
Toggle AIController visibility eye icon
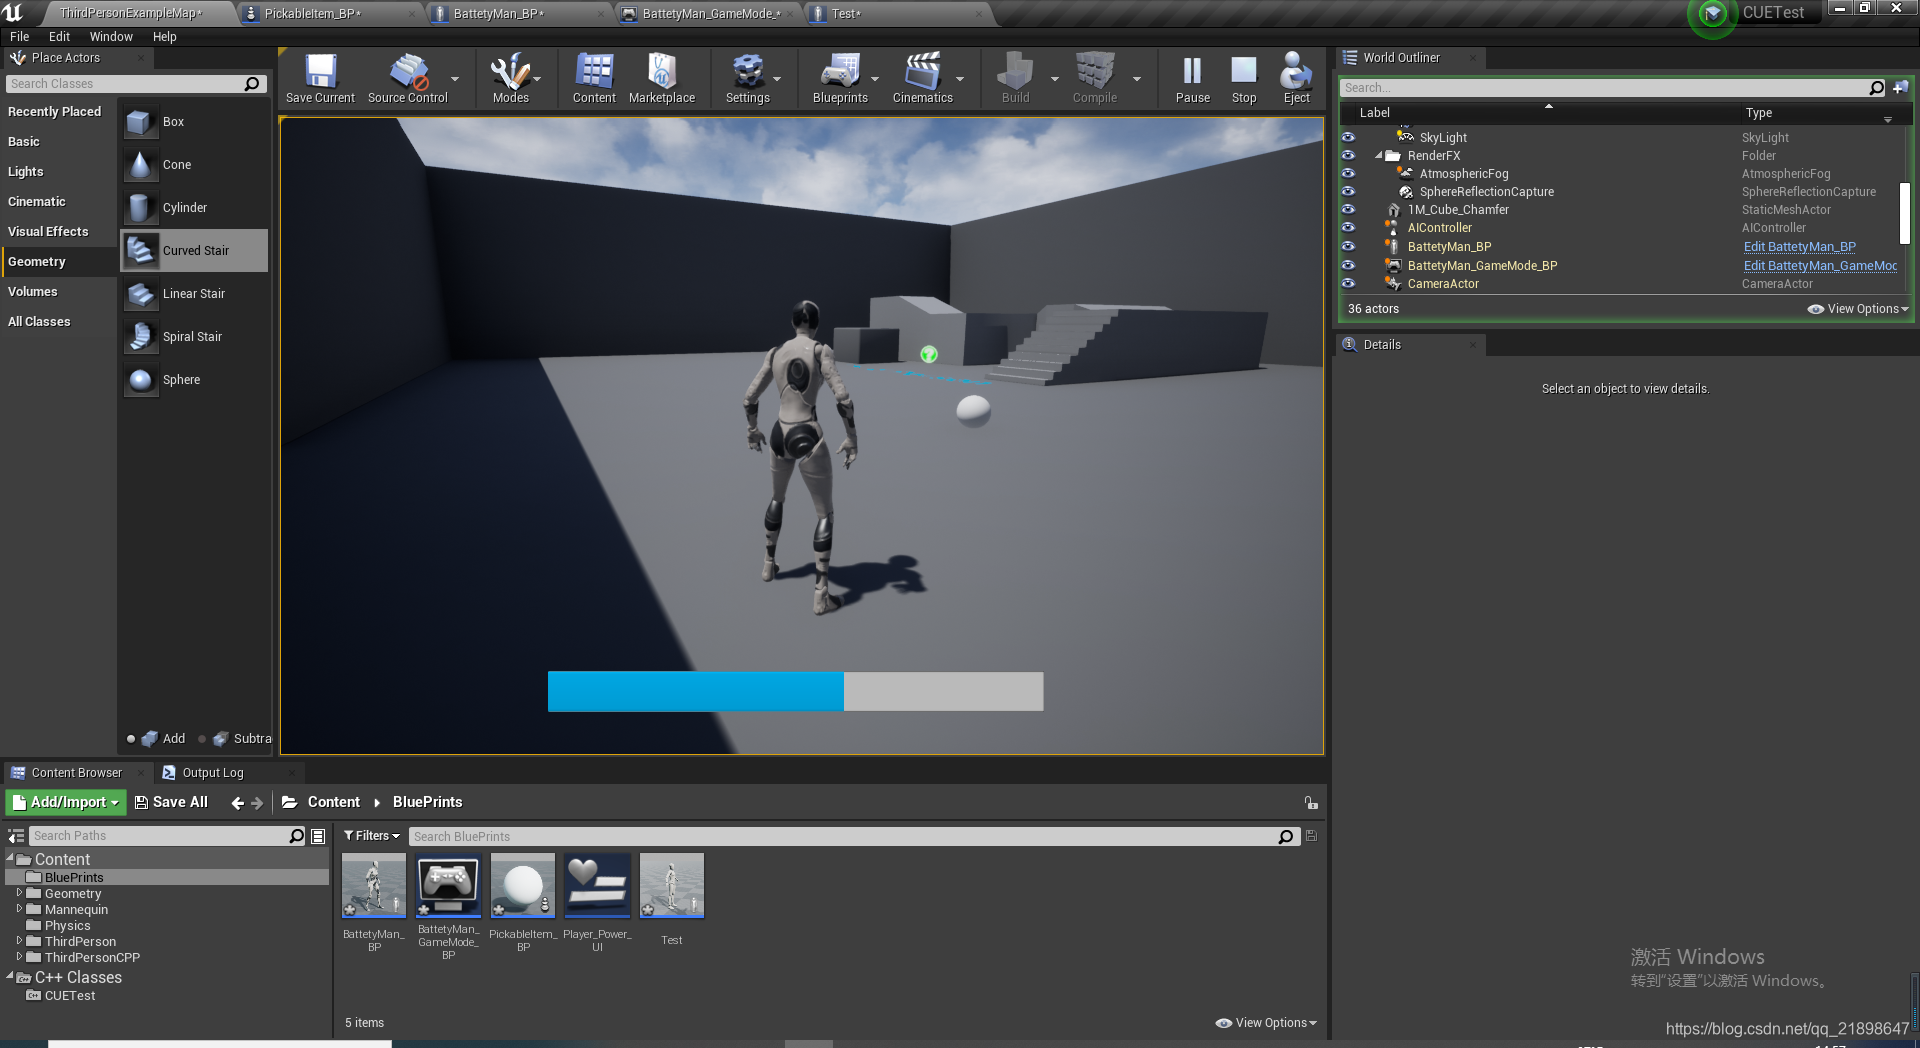[x=1348, y=227]
